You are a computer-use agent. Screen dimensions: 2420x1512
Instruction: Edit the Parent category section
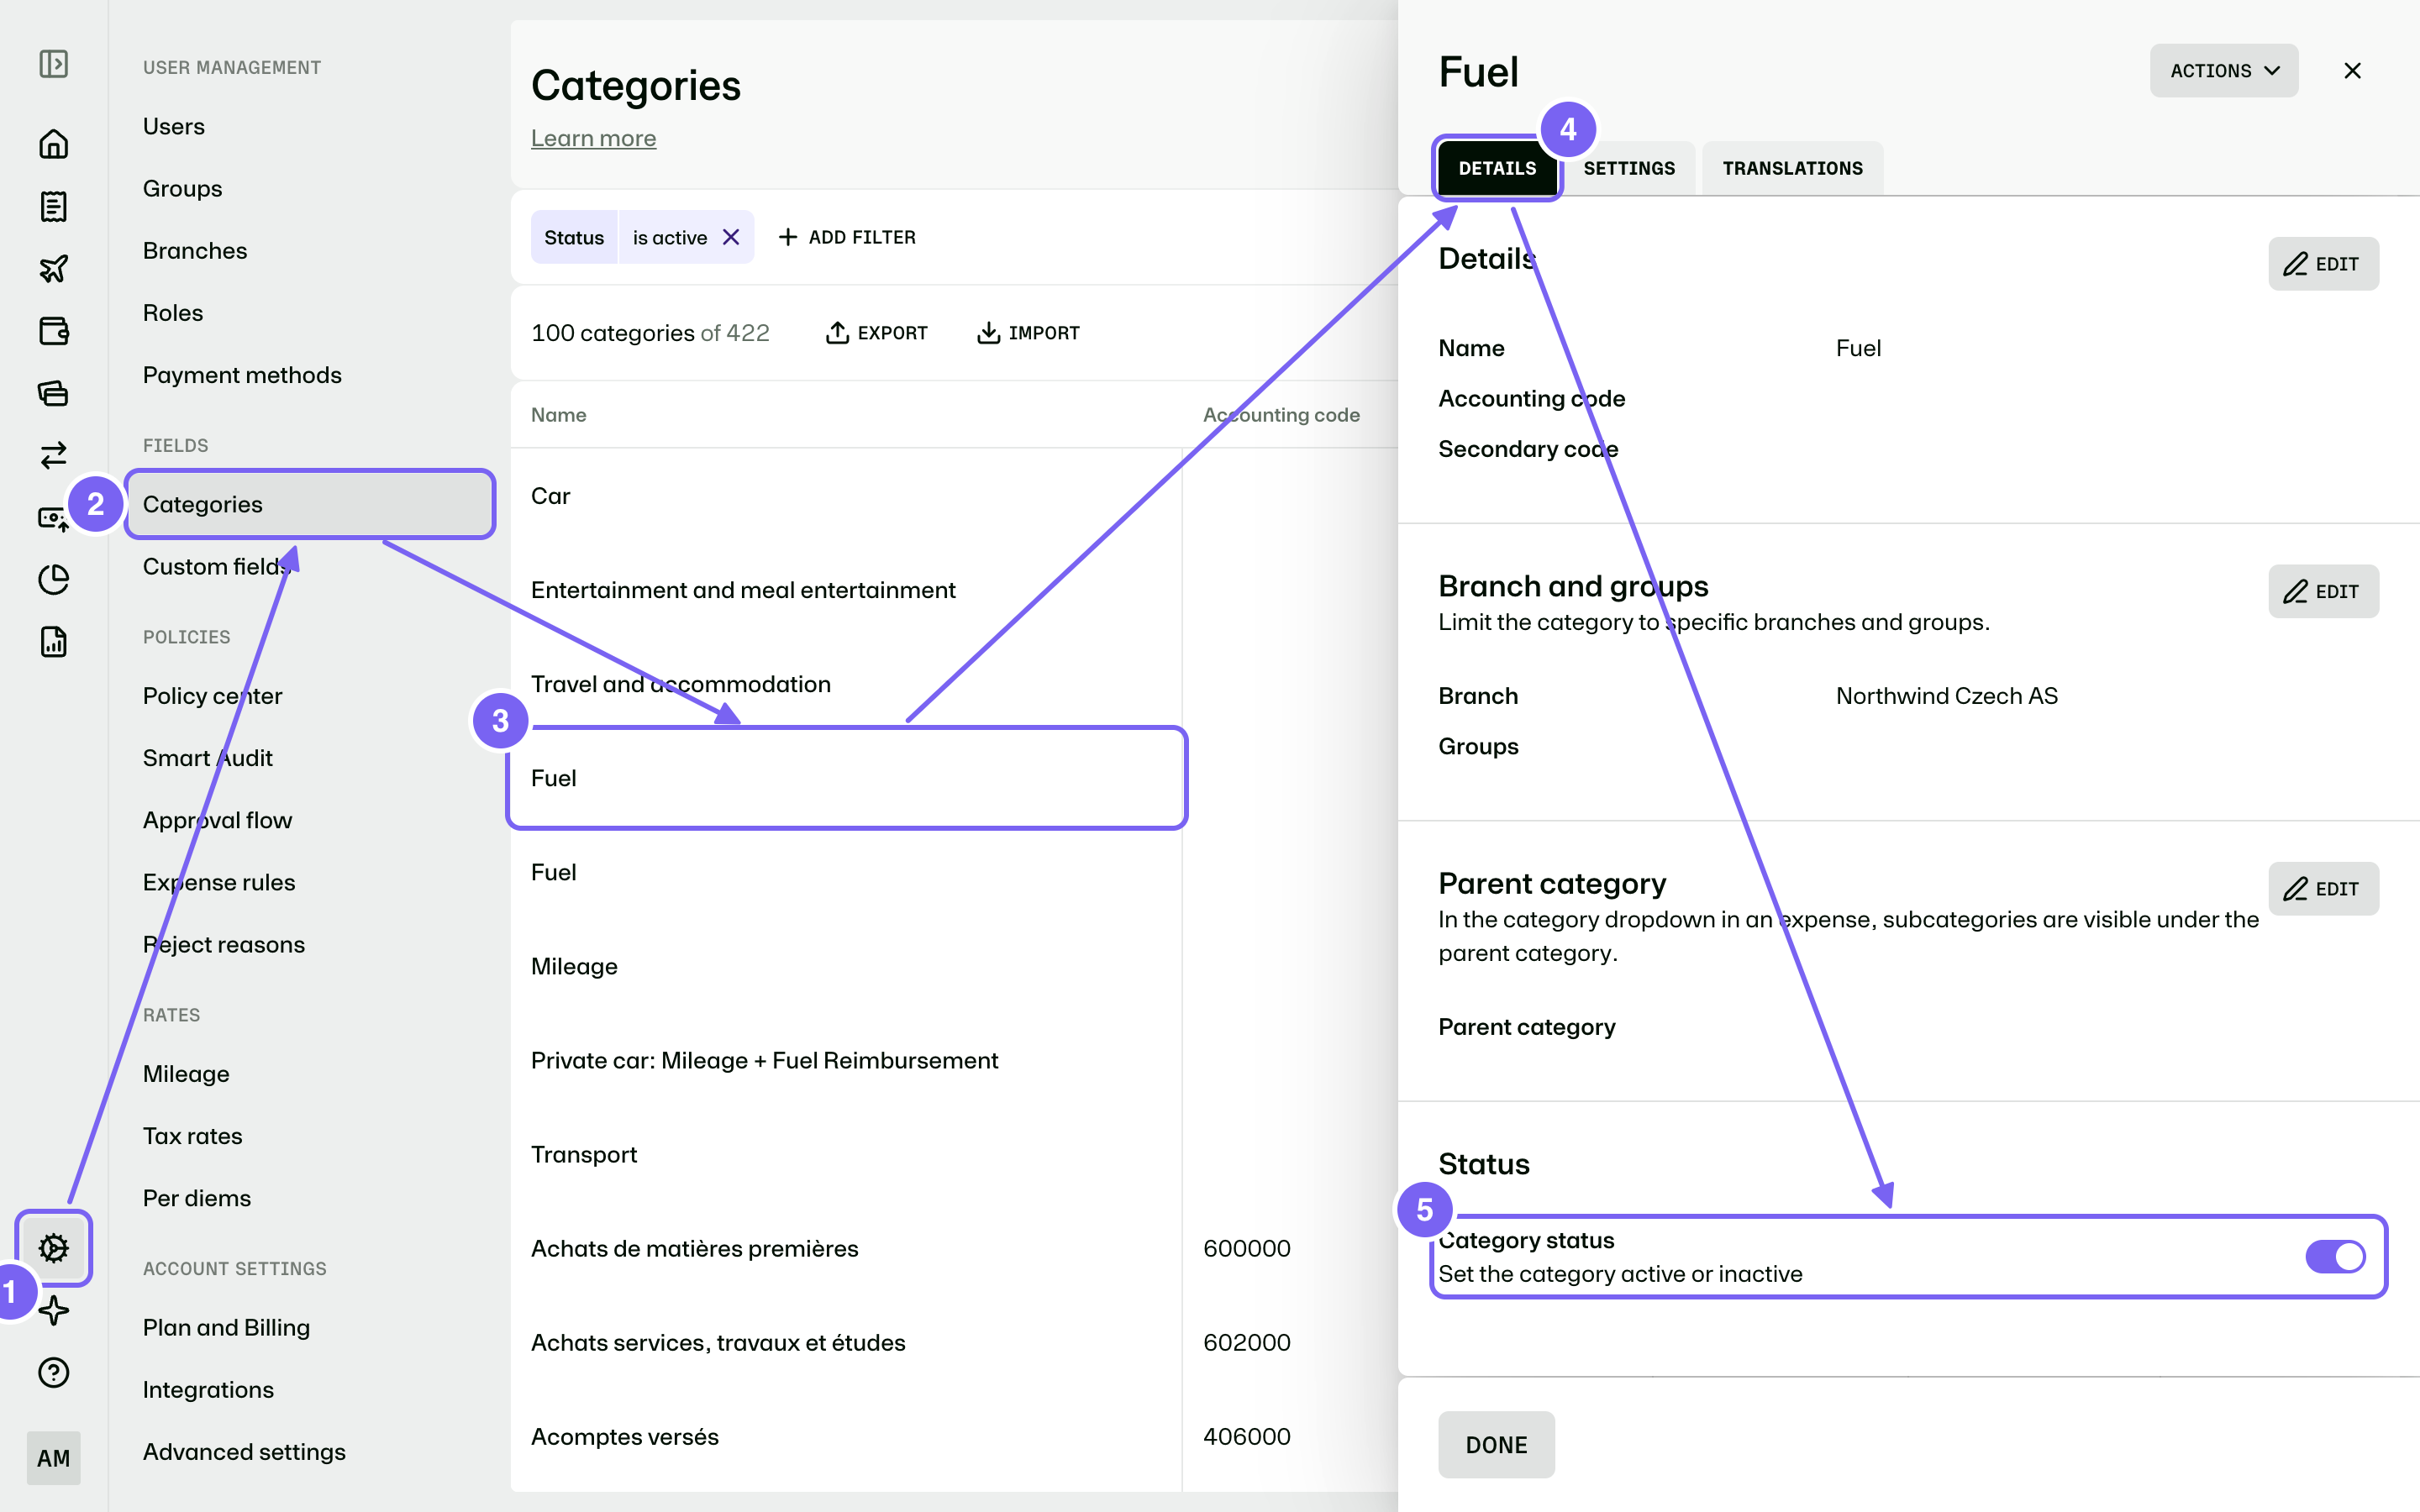(2323, 888)
